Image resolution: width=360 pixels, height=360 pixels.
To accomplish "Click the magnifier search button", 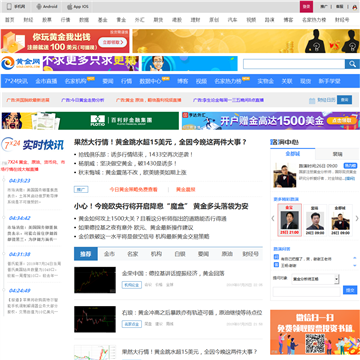I will click(352, 64).
